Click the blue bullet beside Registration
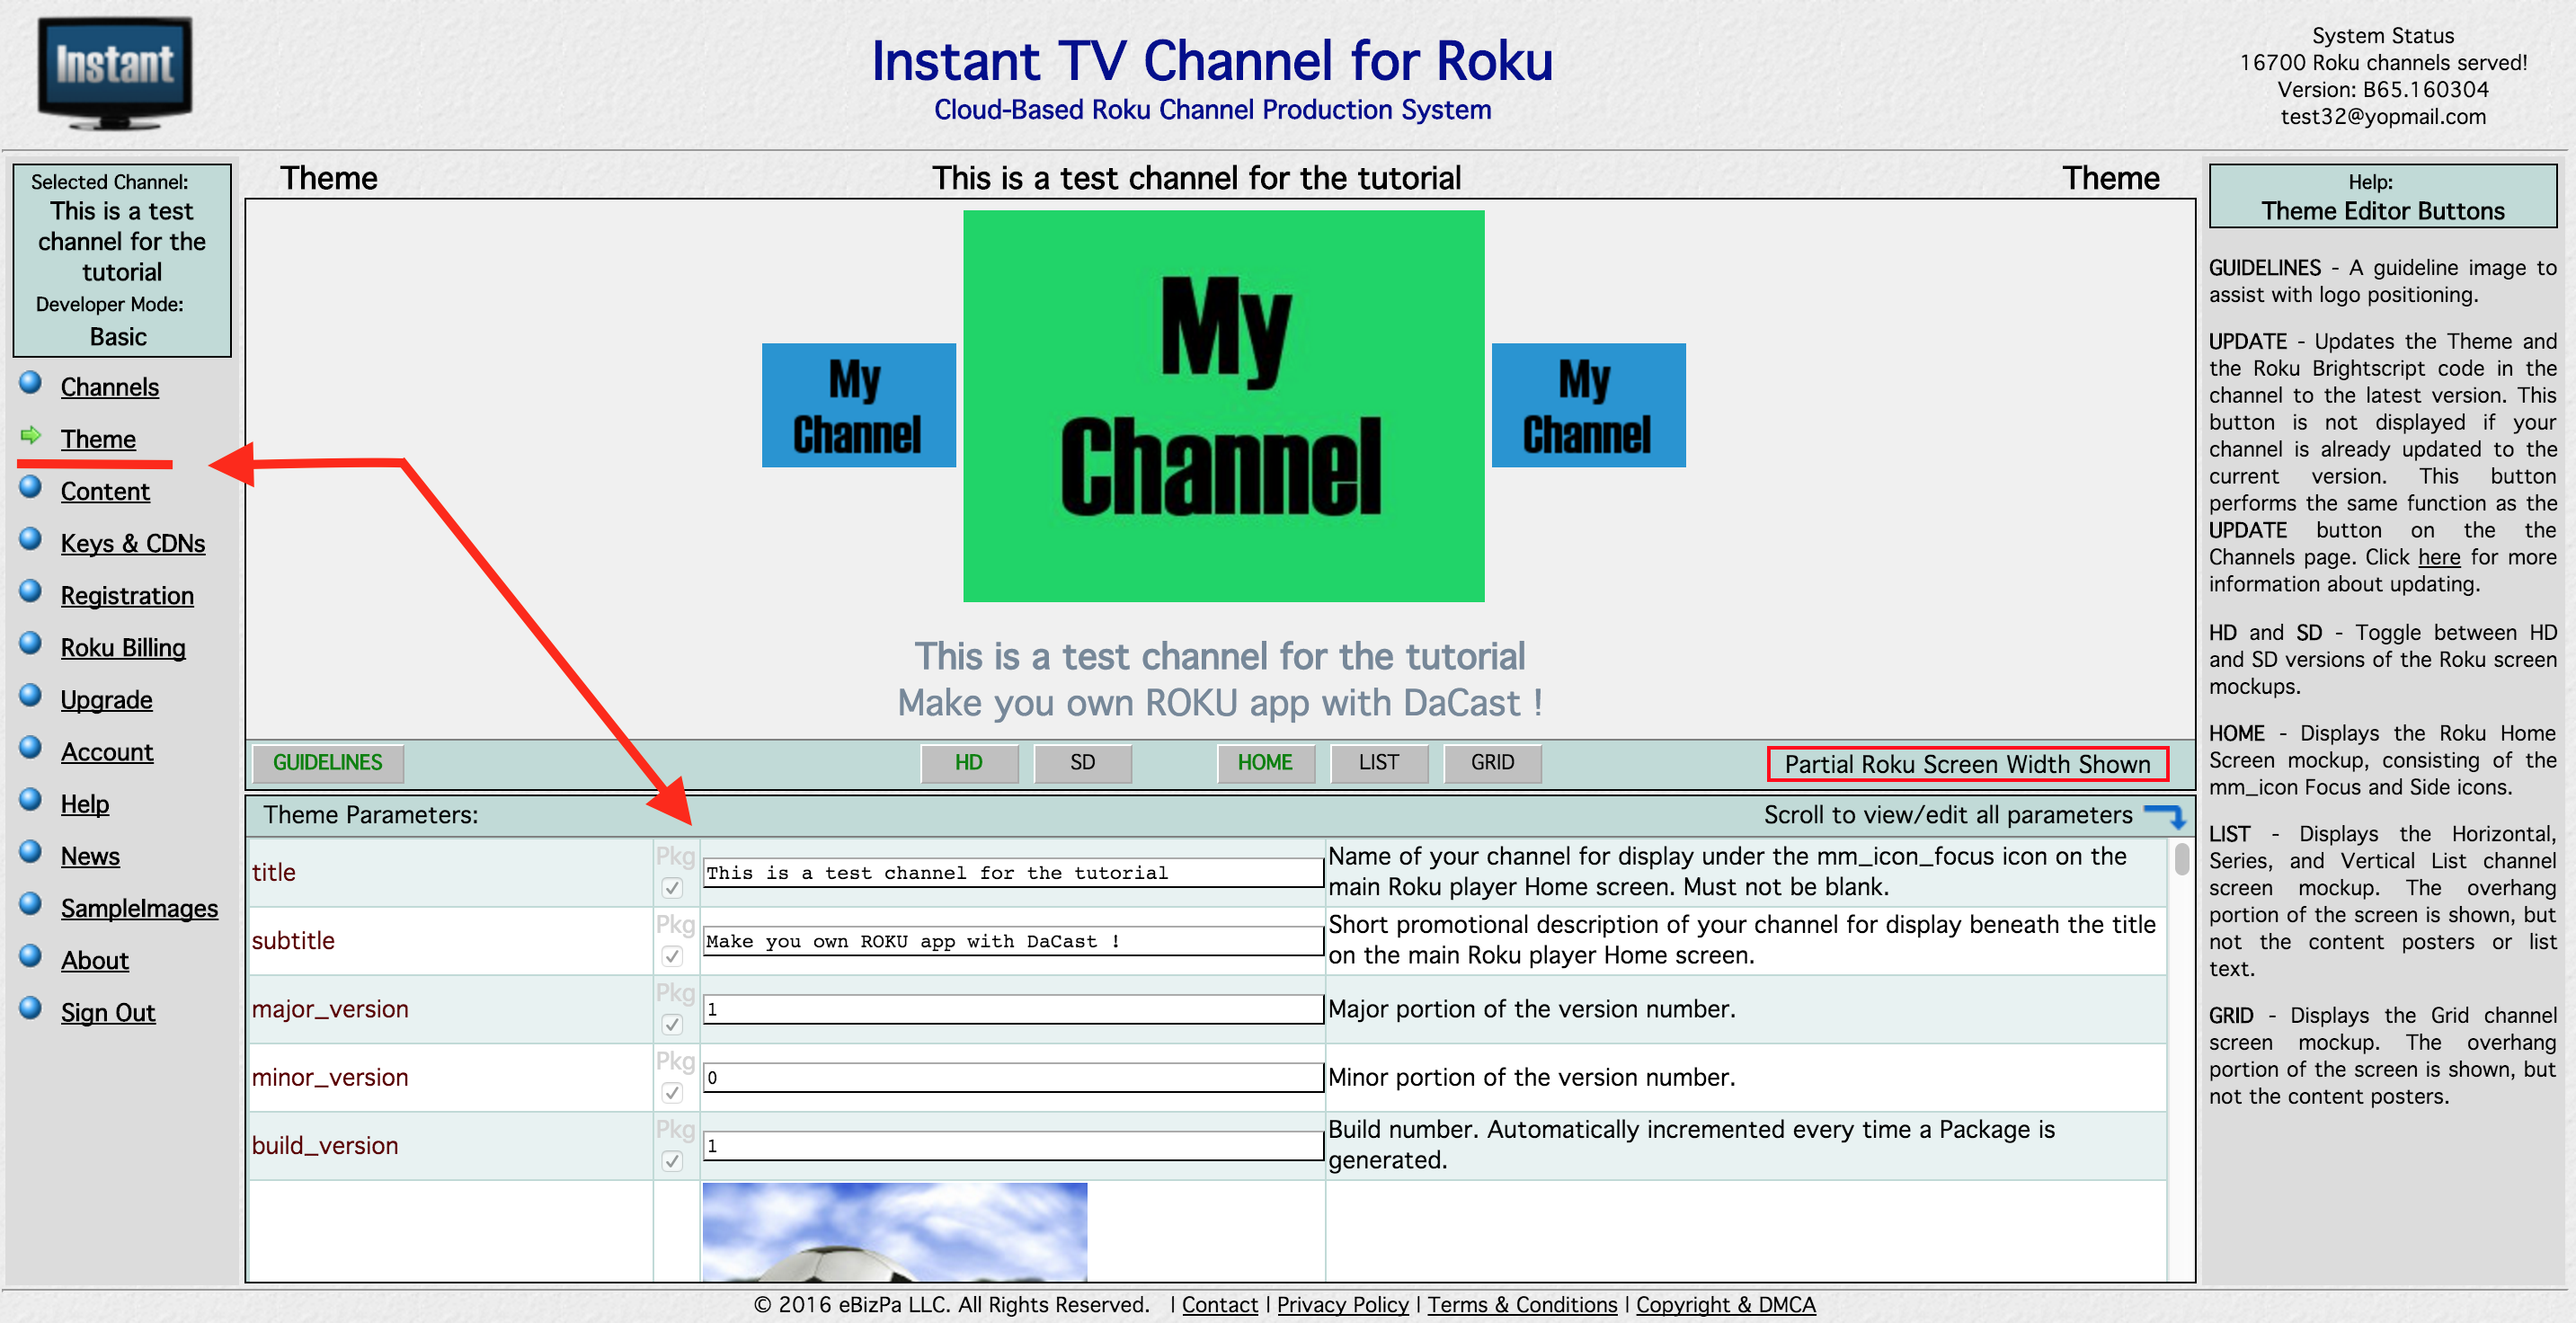This screenshot has width=2576, height=1323. (x=31, y=591)
